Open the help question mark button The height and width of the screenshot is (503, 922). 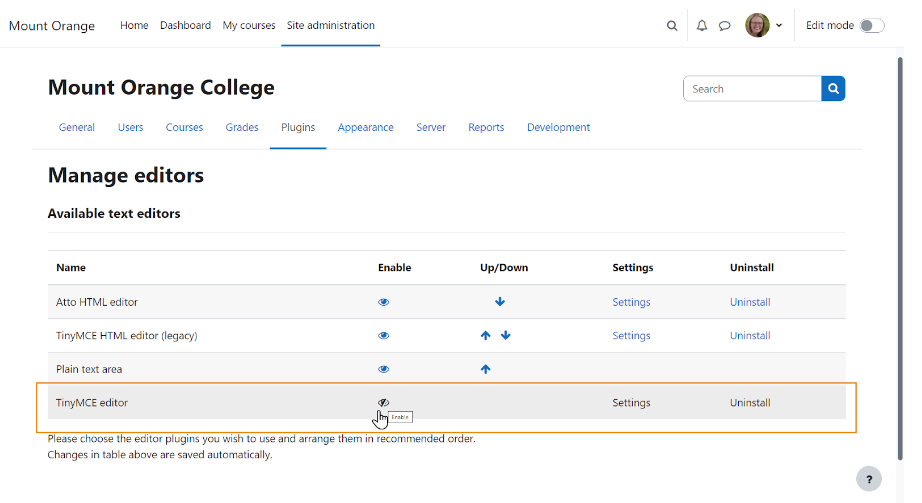pos(869,479)
